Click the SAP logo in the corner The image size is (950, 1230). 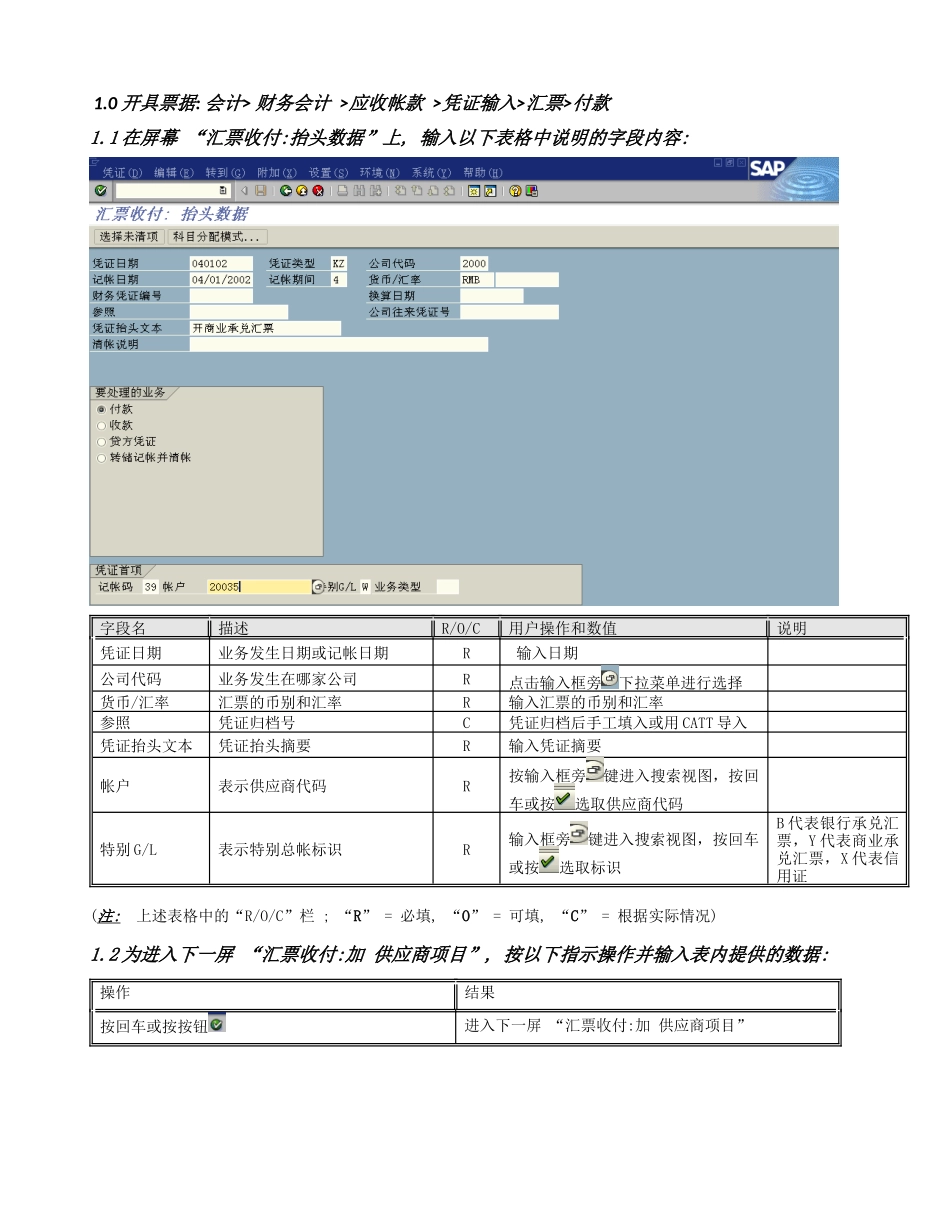(x=768, y=168)
